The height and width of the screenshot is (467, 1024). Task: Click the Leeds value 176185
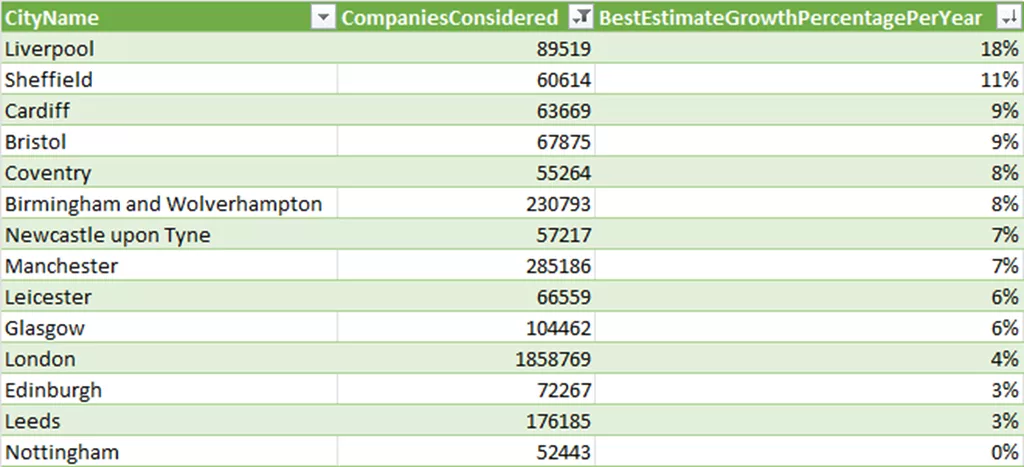[x=466, y=421]
